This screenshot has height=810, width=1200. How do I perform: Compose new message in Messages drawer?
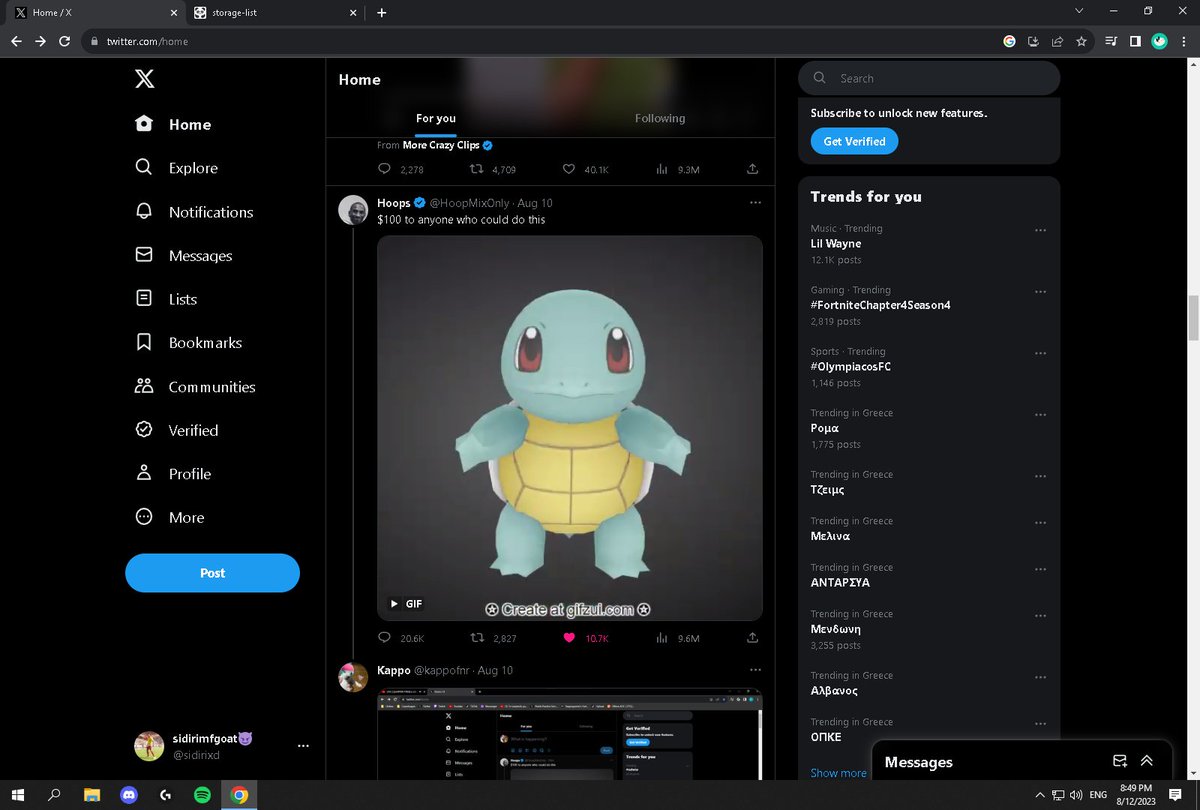pyautogui.click(x=1120, y=761)
